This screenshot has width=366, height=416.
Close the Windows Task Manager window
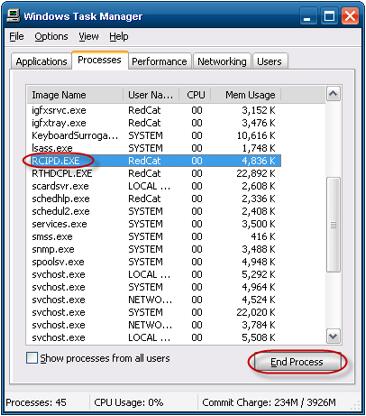click(x=350, y=16)
